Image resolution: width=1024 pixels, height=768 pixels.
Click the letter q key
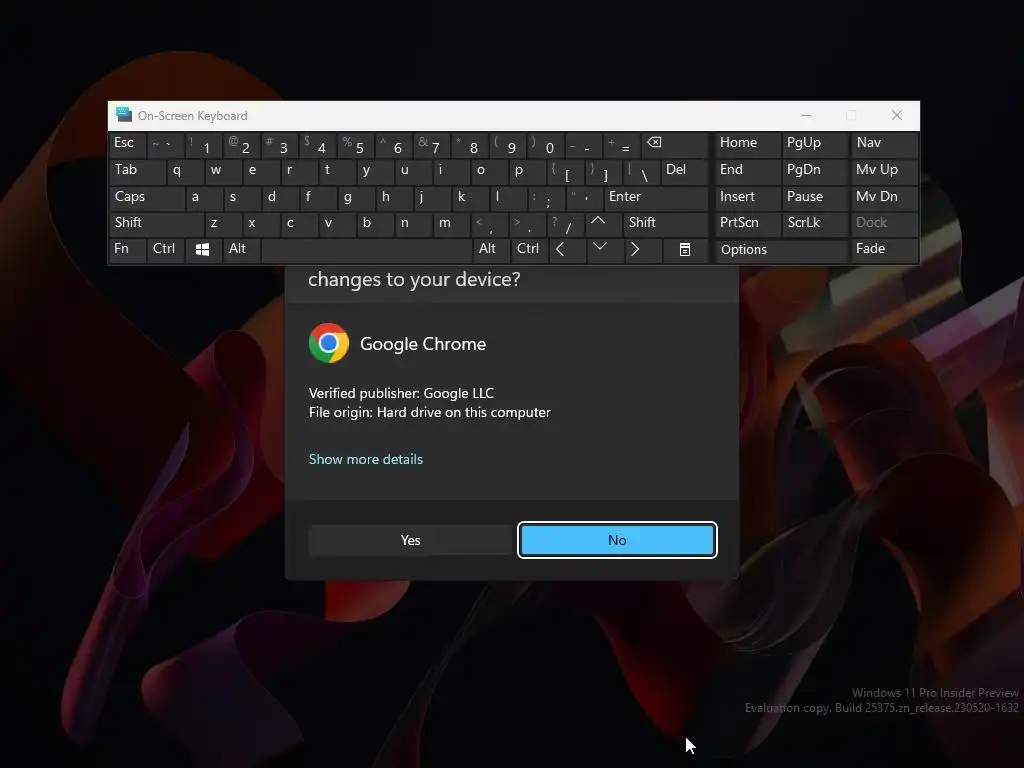(185, 170)
